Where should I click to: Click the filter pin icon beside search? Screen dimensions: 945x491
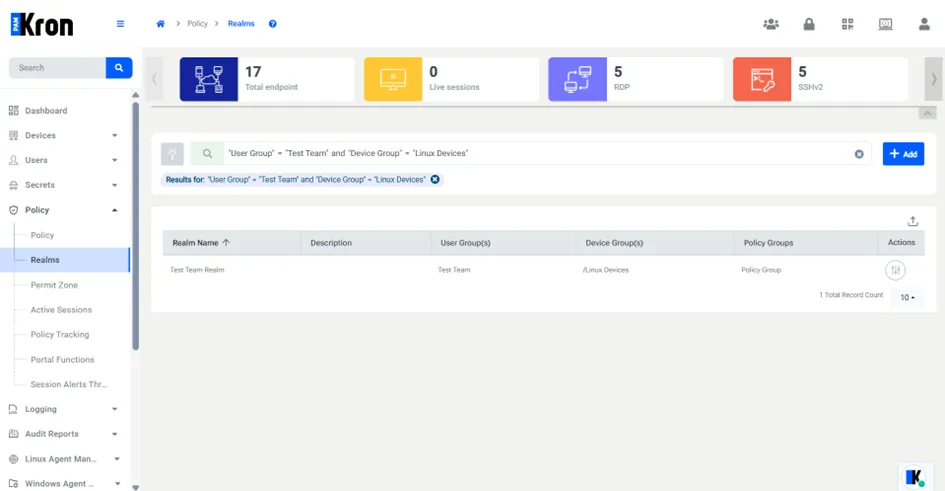click(172, 154)
